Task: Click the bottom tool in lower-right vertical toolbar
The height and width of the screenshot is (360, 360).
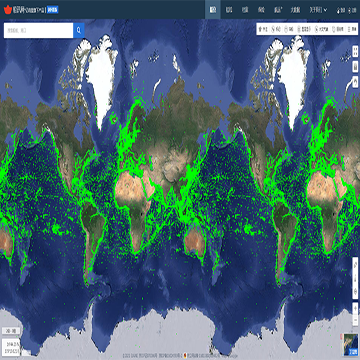Action: (355, 292)
